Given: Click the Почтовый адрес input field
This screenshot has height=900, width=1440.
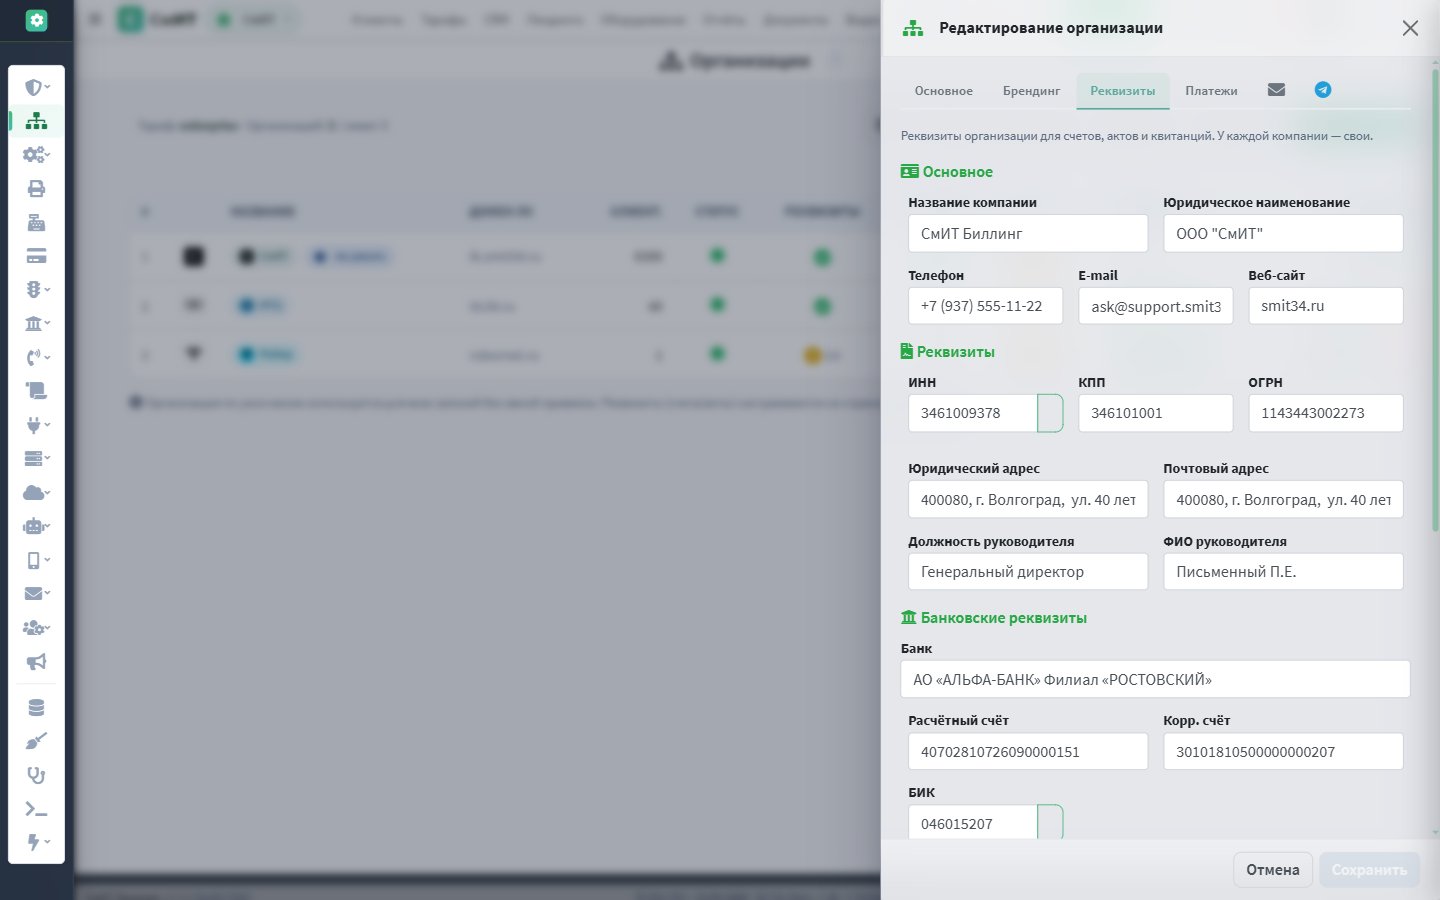Looking at the screenshot, I should [x=1283, y=500].
